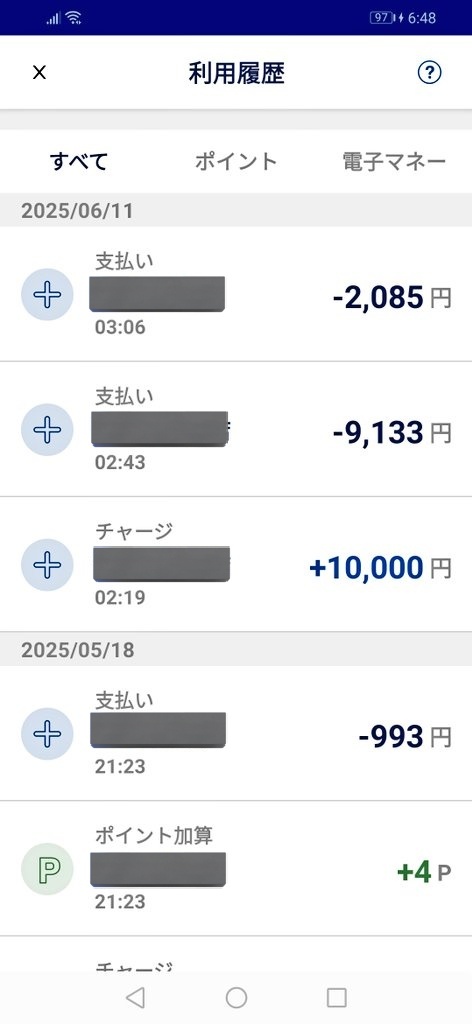Tap the plus icon beside the -9,133 yen payment

pyautogui.click(x=47, y=430)
